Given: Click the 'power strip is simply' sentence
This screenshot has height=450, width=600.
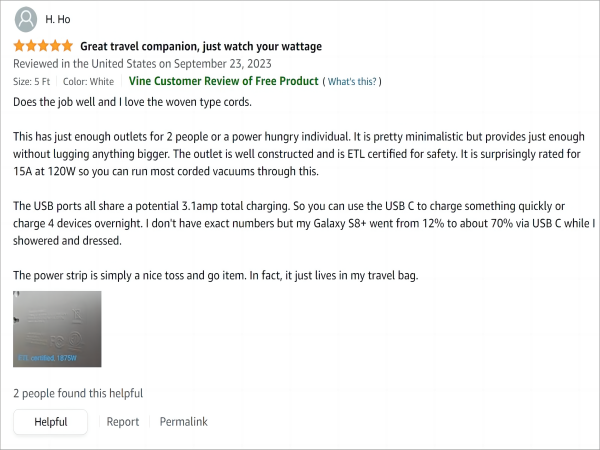Looking at the screenshot, I should (216, 276).
